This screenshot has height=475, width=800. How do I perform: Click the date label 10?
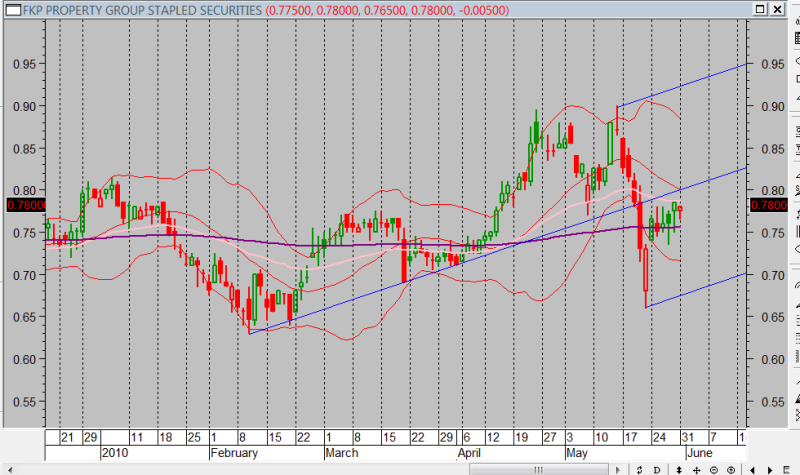(602, 437)
